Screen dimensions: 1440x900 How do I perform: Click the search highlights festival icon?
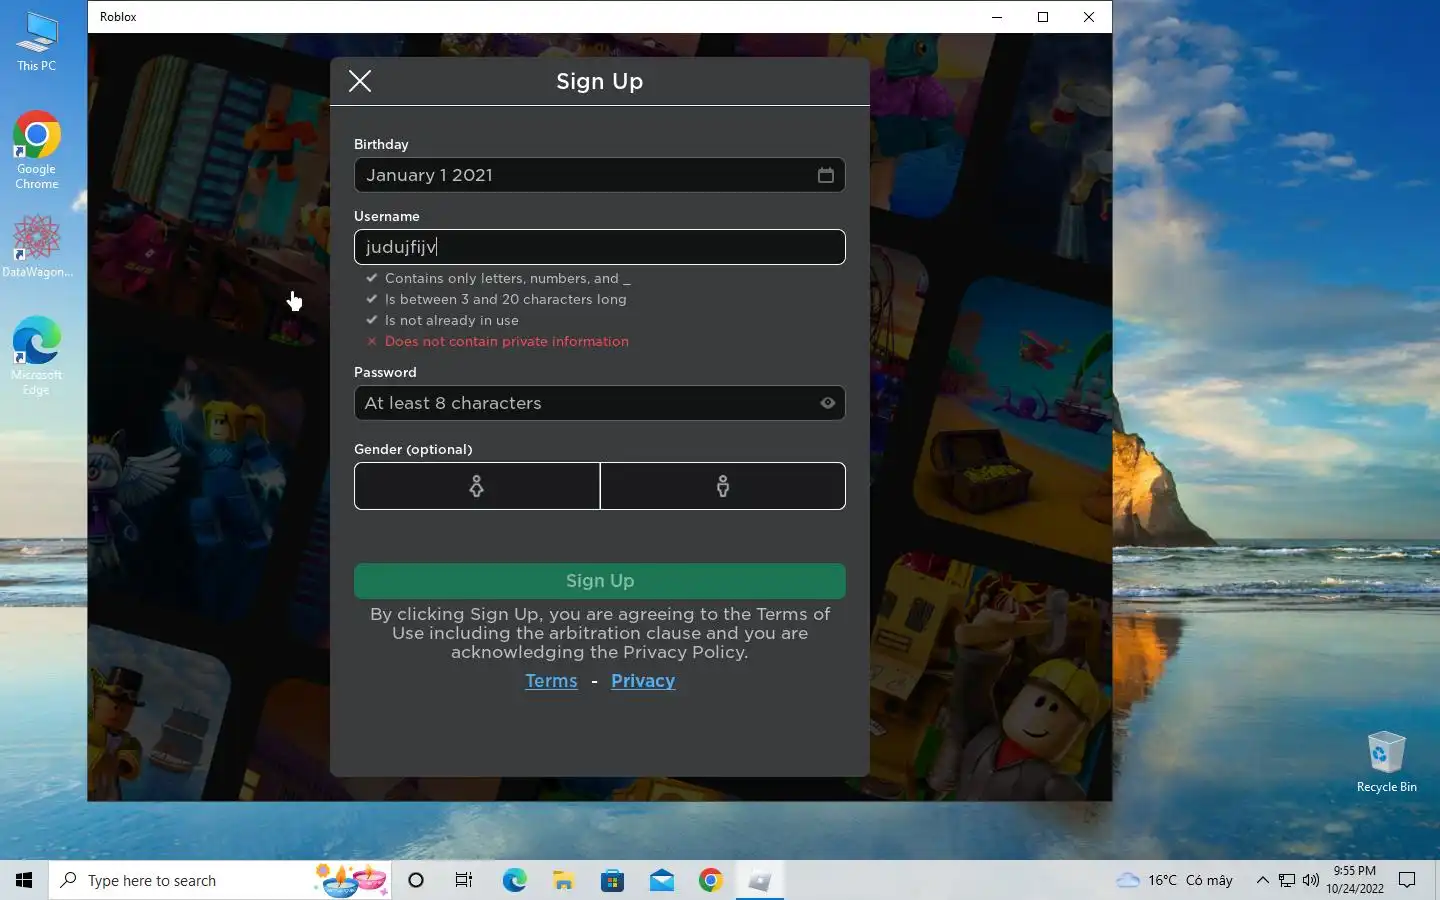point(351,880)
